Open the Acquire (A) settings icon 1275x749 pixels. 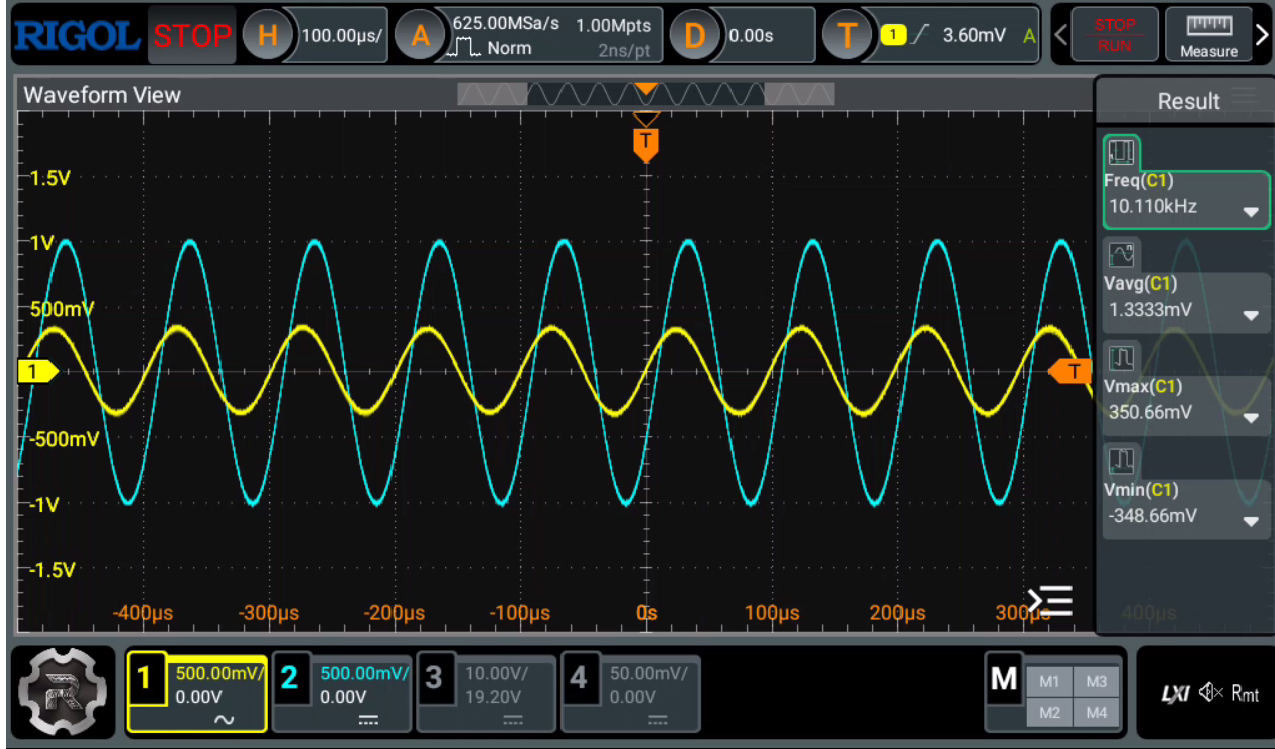[420, 36]
